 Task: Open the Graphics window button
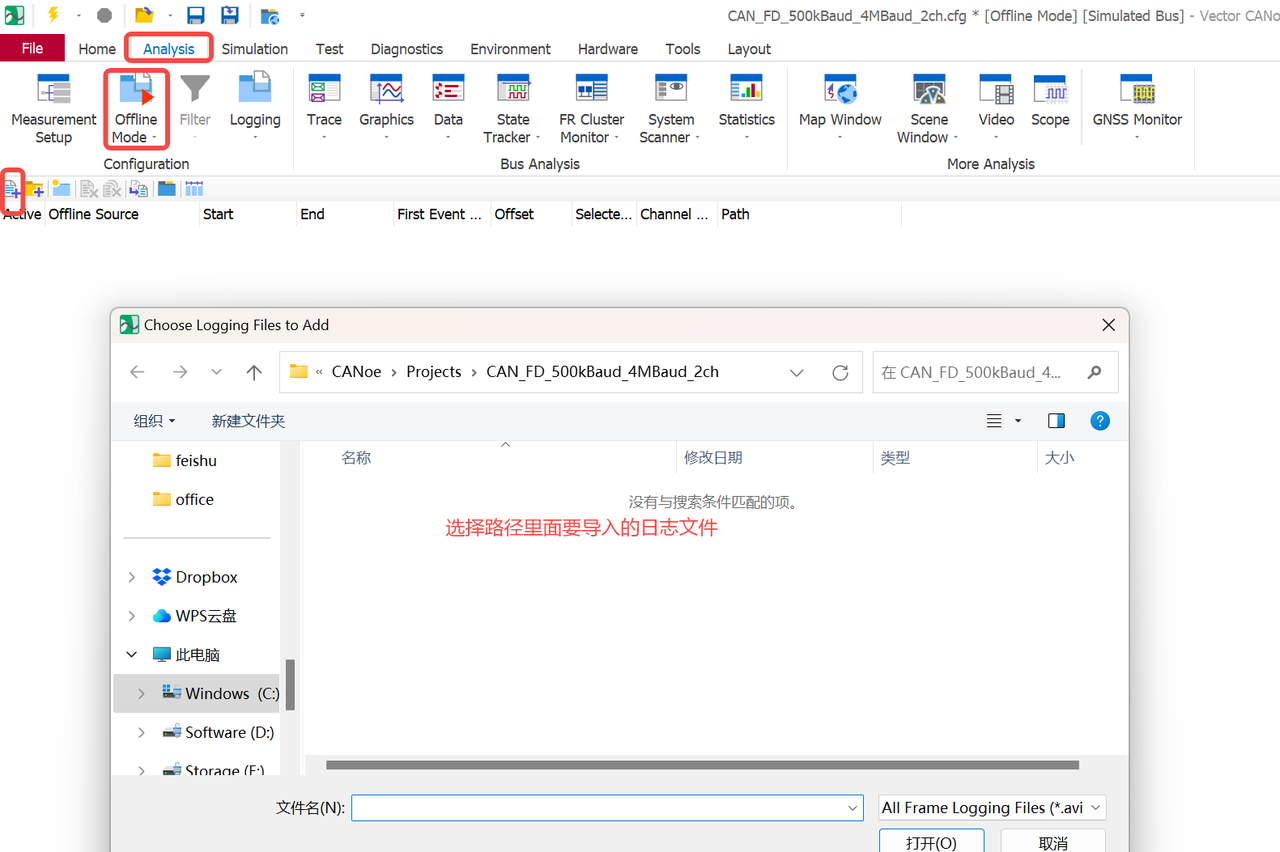pos(386,107)
